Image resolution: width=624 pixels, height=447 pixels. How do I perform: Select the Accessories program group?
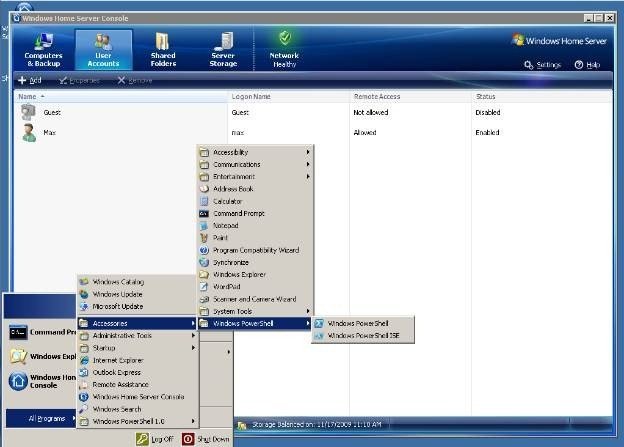137,323
